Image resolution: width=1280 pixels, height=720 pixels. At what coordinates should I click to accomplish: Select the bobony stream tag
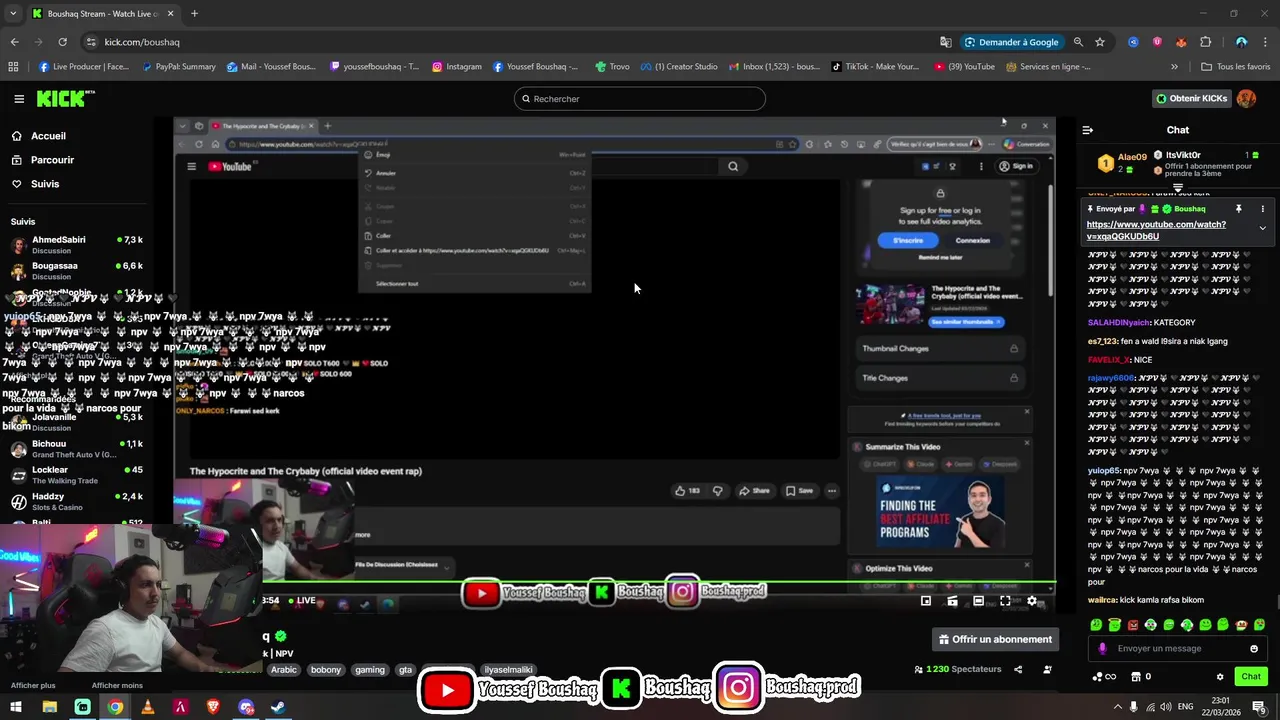[x=326, y=670]
